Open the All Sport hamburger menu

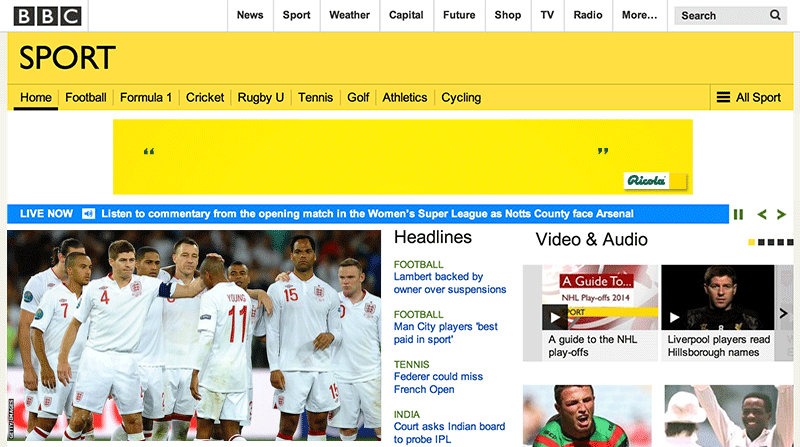[748, 97]
